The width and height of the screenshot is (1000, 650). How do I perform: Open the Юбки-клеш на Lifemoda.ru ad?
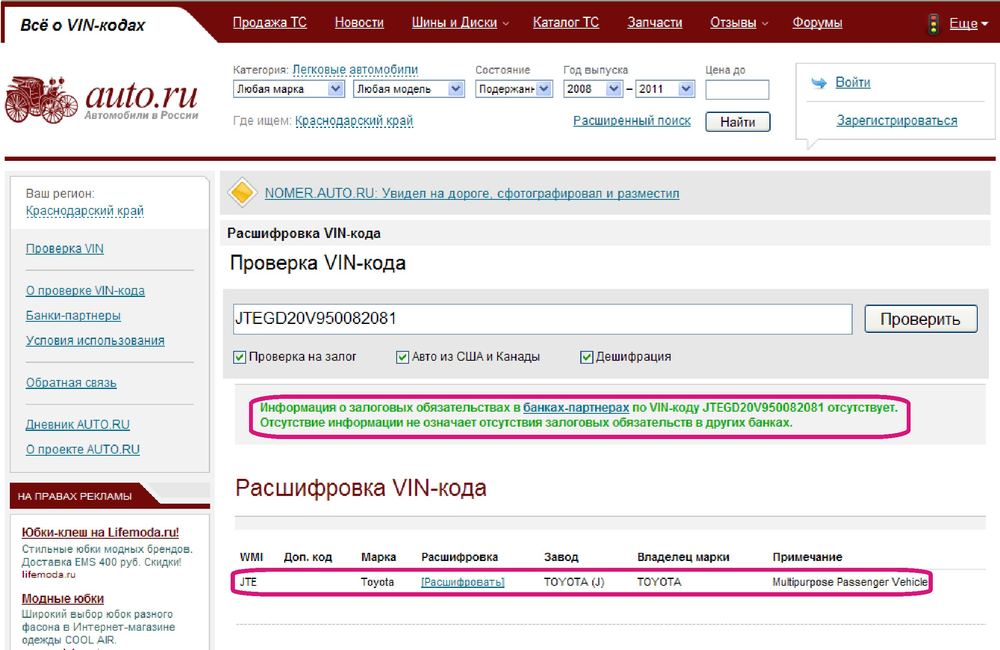click(100, 533)
